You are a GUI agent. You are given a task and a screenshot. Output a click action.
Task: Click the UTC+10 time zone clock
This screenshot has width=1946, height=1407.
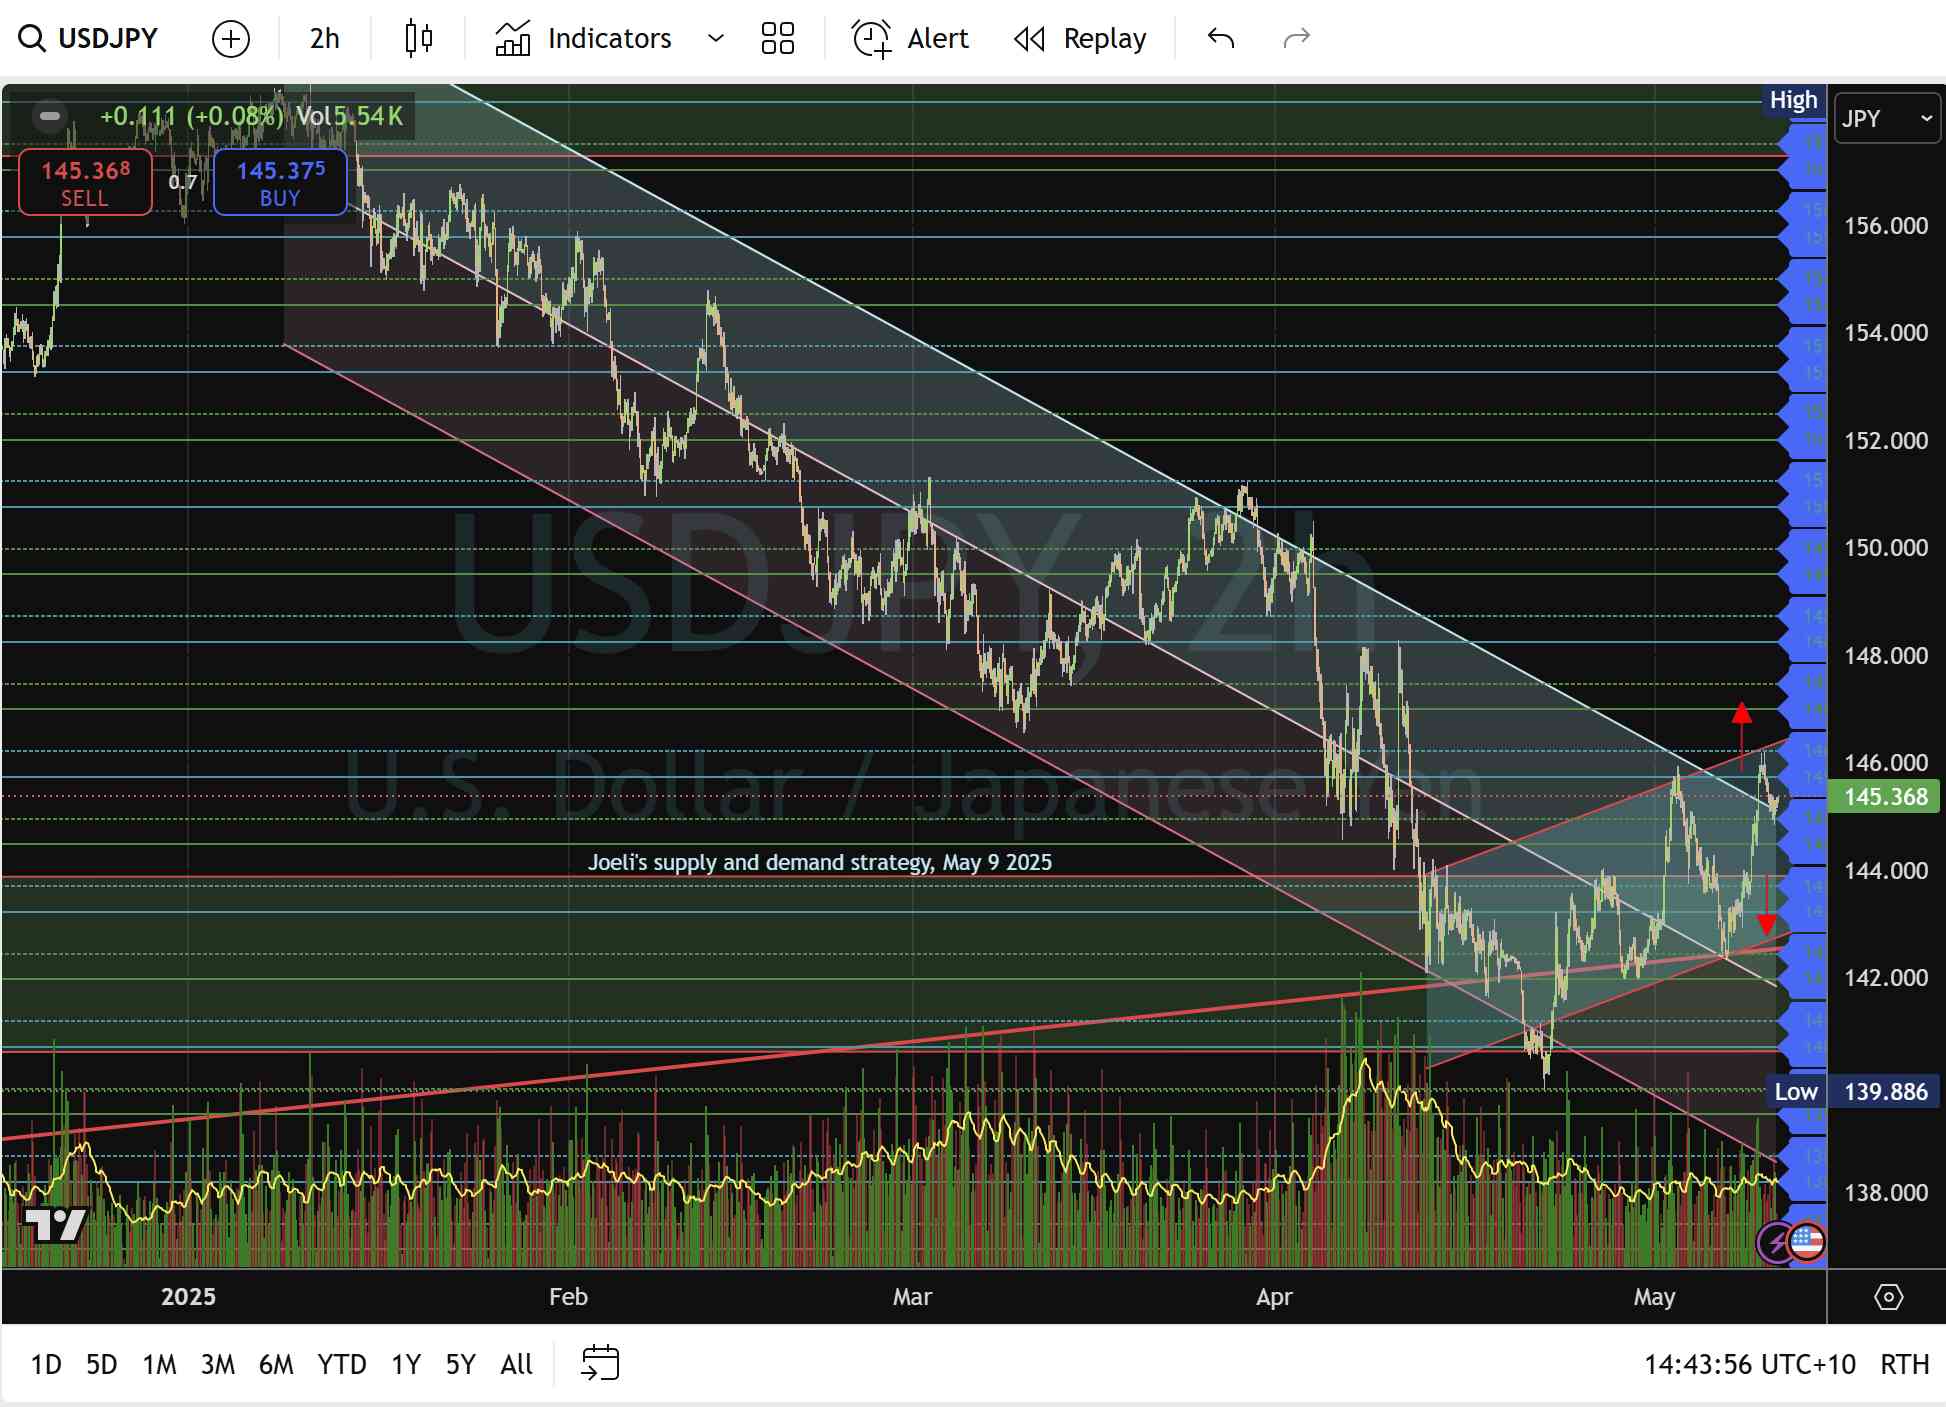1749,1364
